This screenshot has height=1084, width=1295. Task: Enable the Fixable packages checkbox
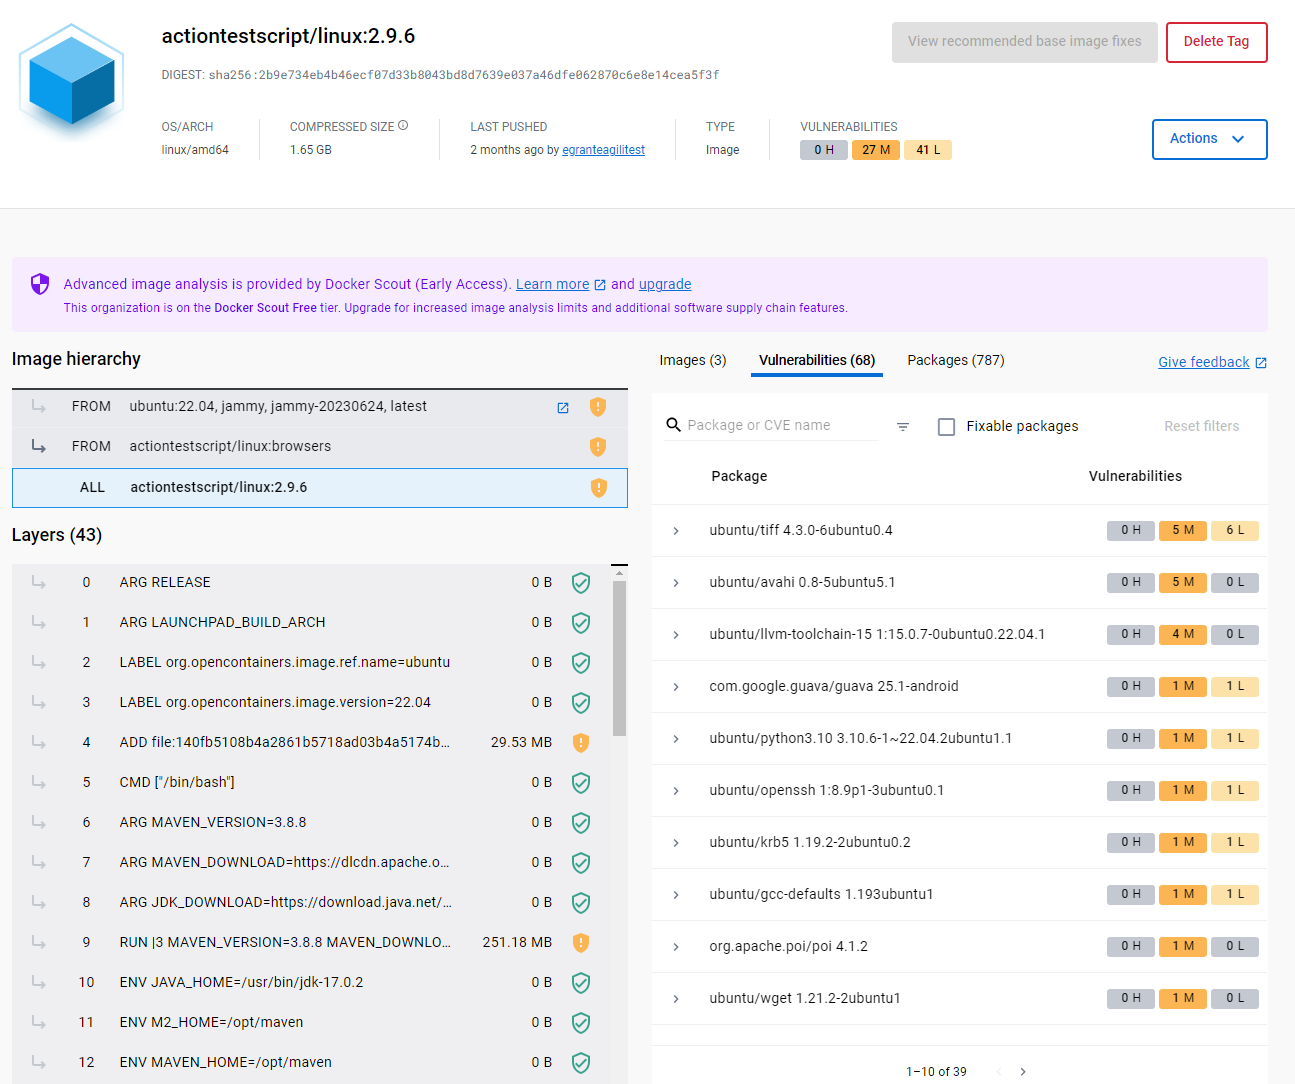pyautogui.click(x=946, y=427)
